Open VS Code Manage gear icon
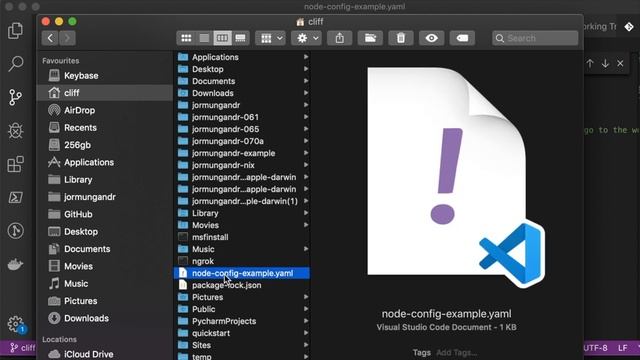Screen dimensions: 640x360 pos(16,324)
